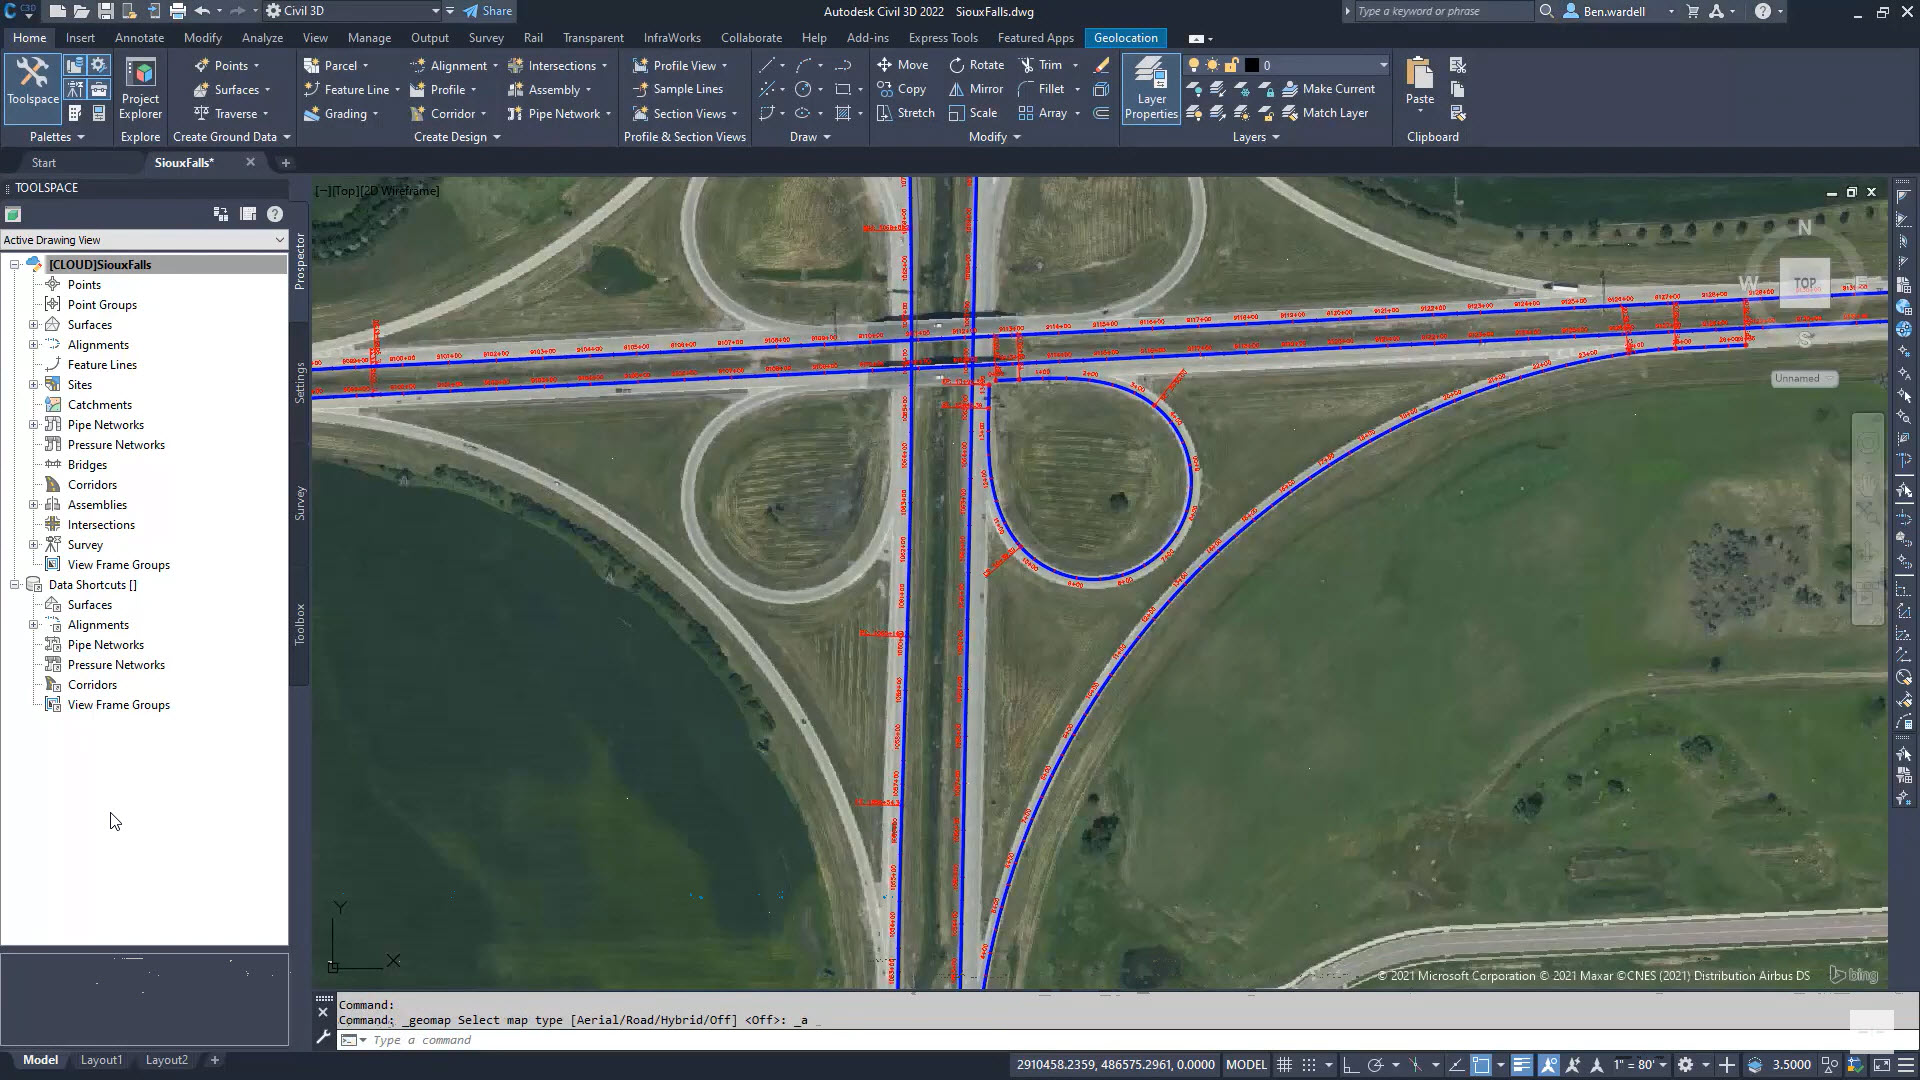
Task: Click the Share button in title bar
Action: (489, 11)
